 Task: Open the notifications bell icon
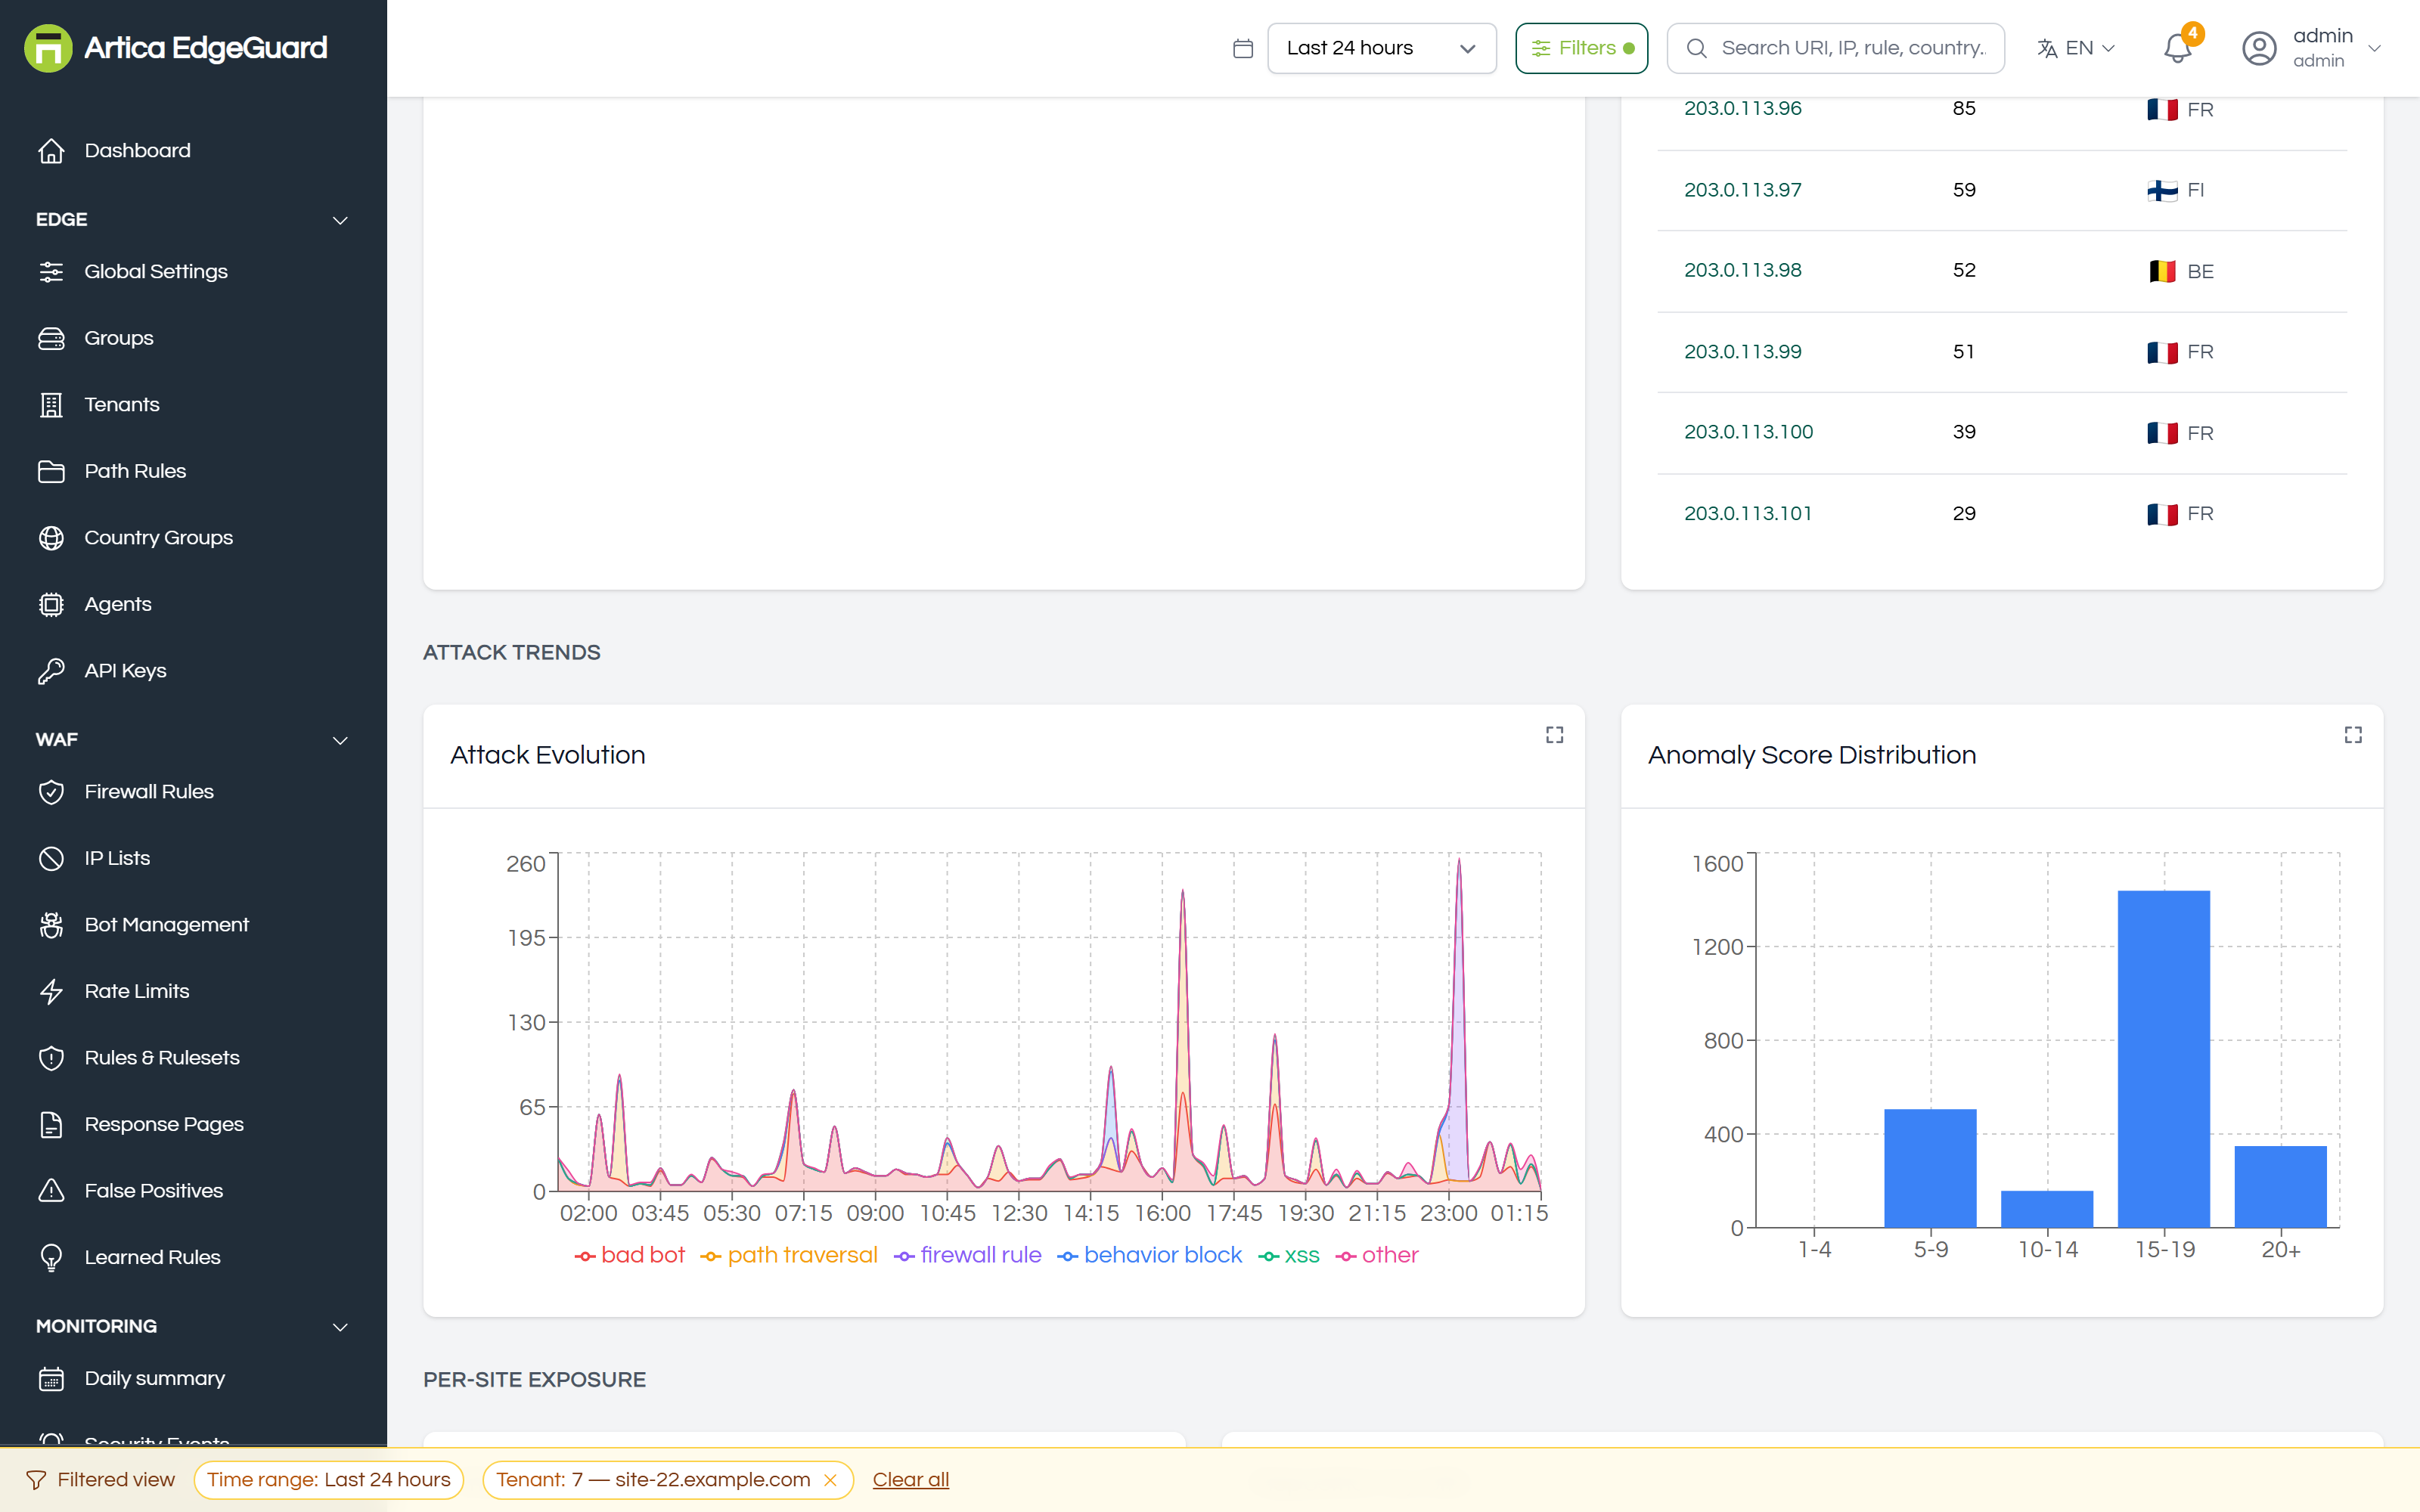point(2177,48)
